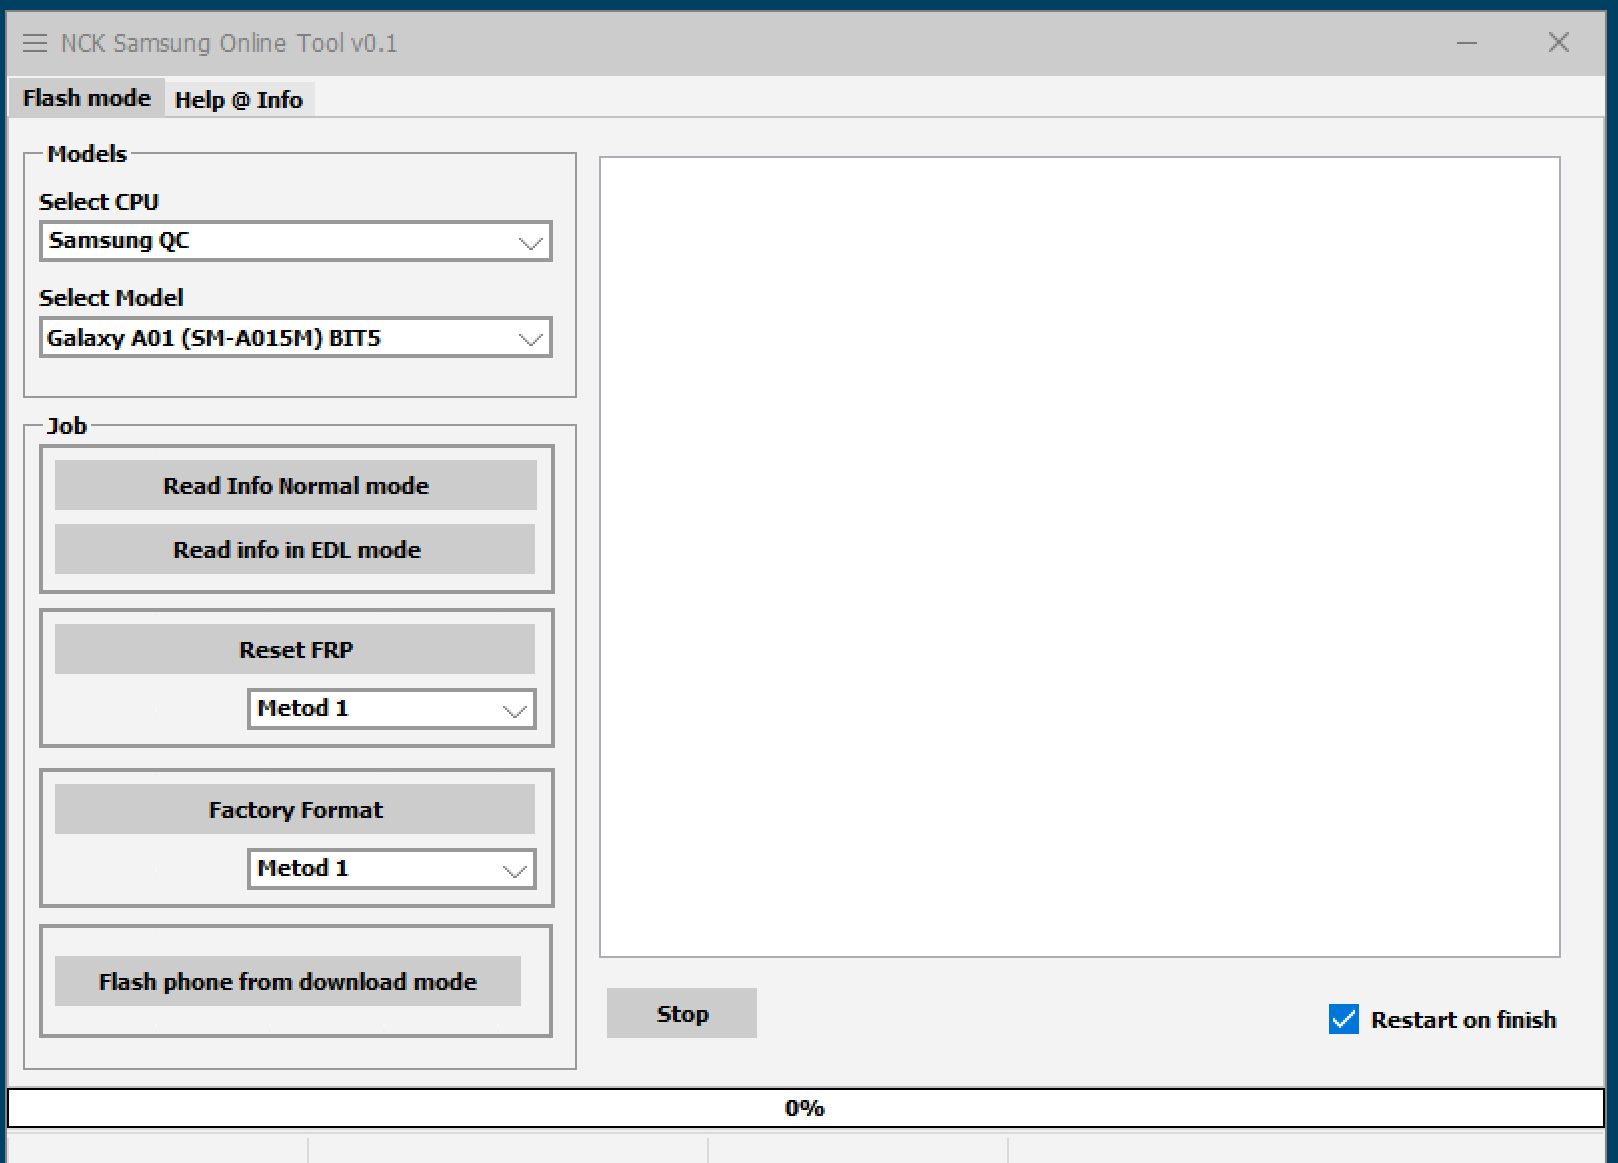Viewport: 1618px width, 1163px height.
Task: Open the Help @ Info tab
Action: click(239, 100)
